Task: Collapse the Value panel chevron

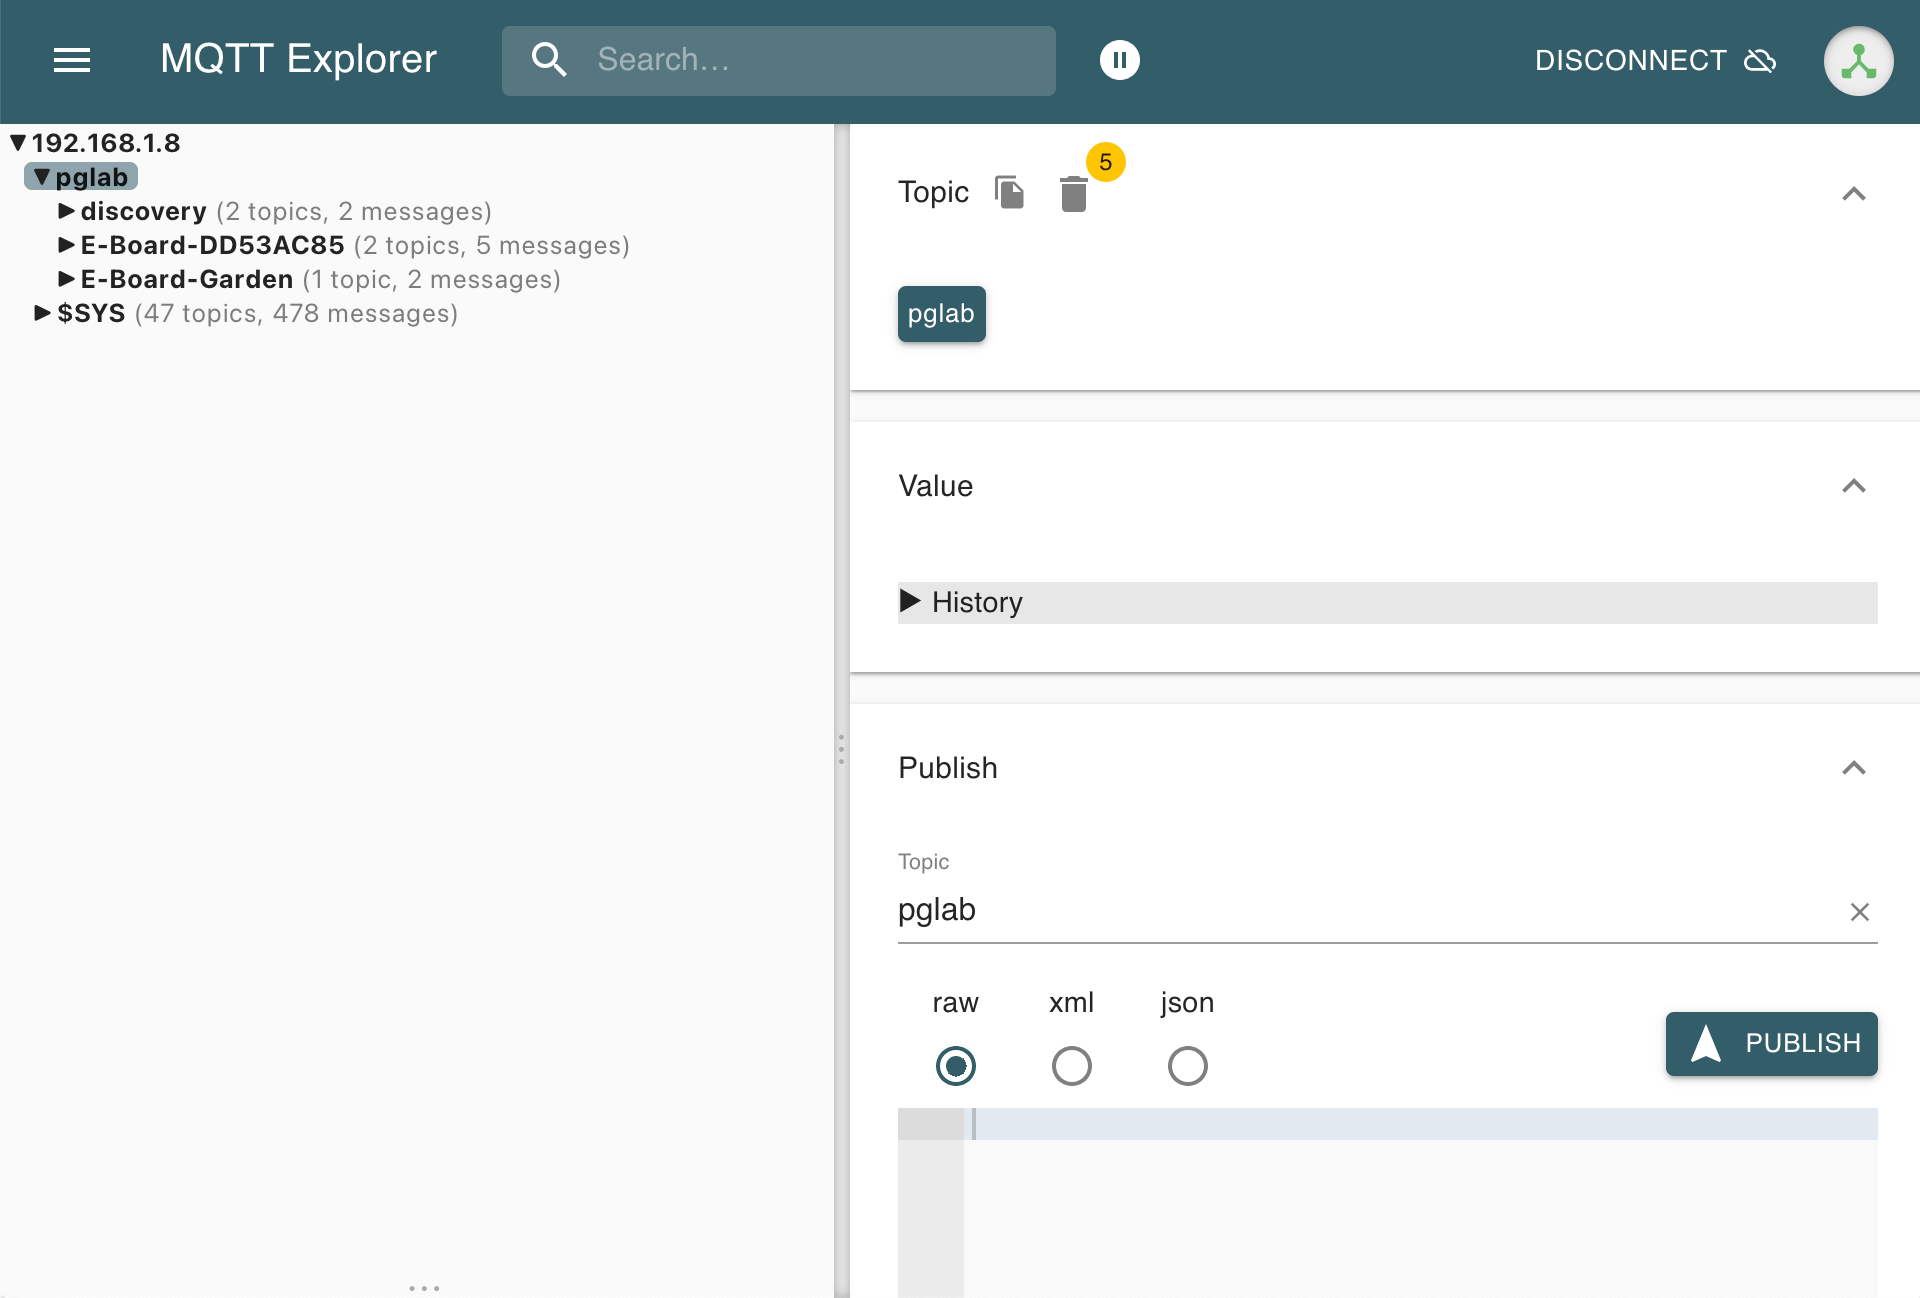Action: [1853, 486]
